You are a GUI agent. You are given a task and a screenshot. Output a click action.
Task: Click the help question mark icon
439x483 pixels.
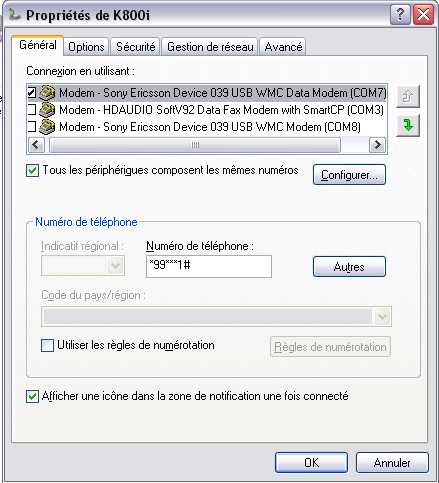pos(400,15)
